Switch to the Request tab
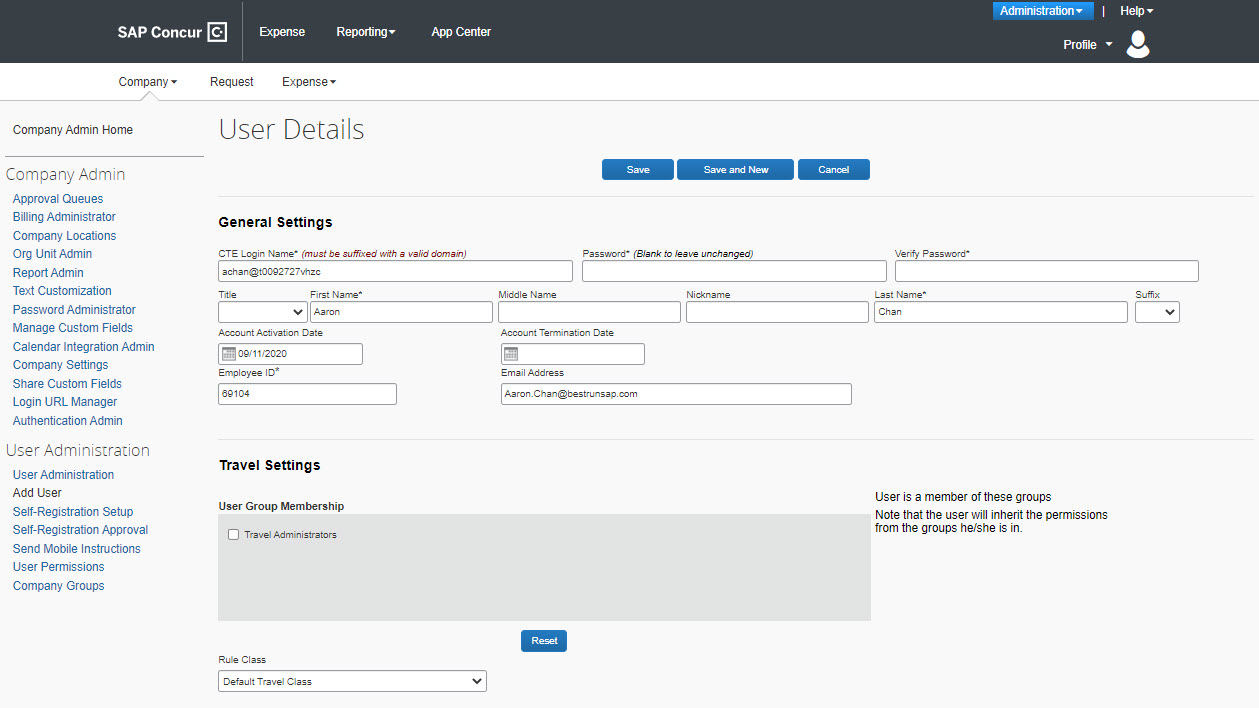Screen dimensions: 1259x708 (x=231, y=81)
